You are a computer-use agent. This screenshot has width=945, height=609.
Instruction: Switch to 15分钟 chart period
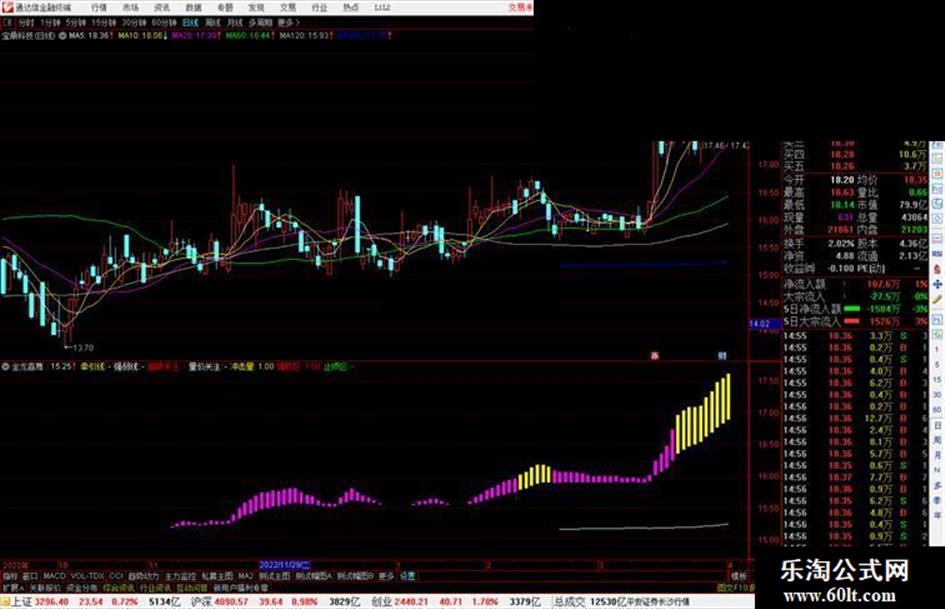[103, 23]
